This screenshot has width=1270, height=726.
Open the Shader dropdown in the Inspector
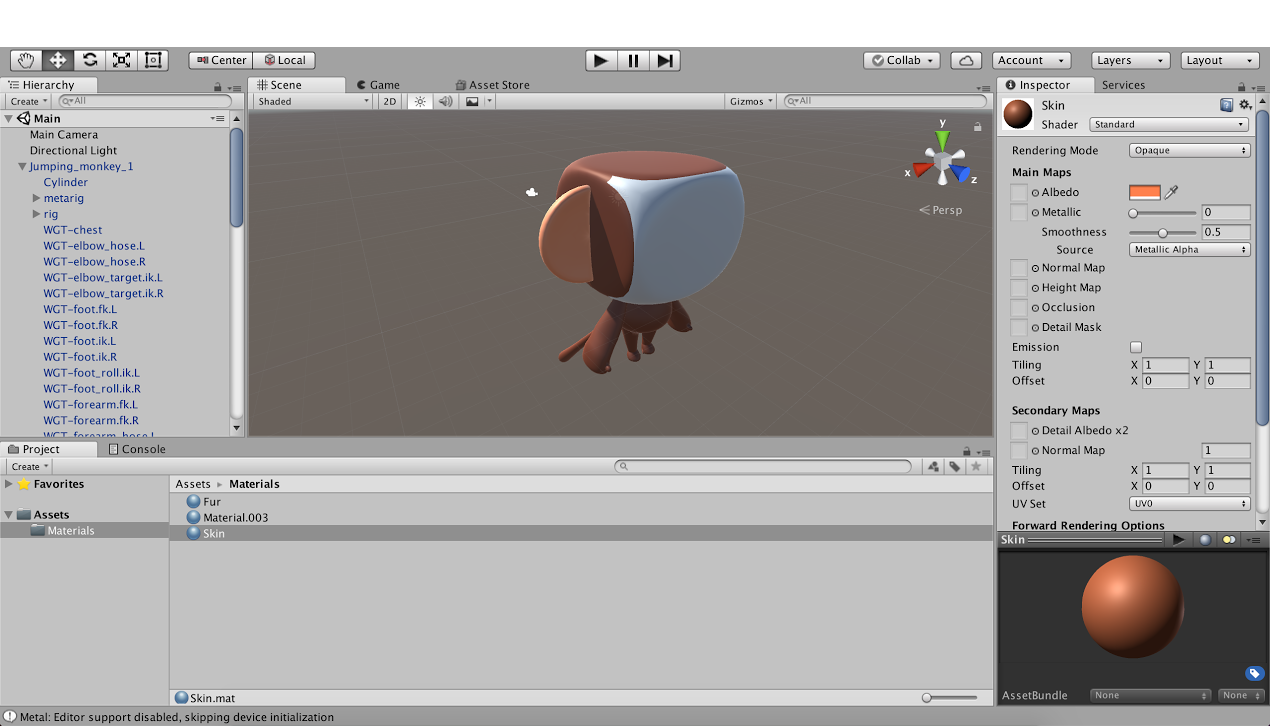point(1166,124)
